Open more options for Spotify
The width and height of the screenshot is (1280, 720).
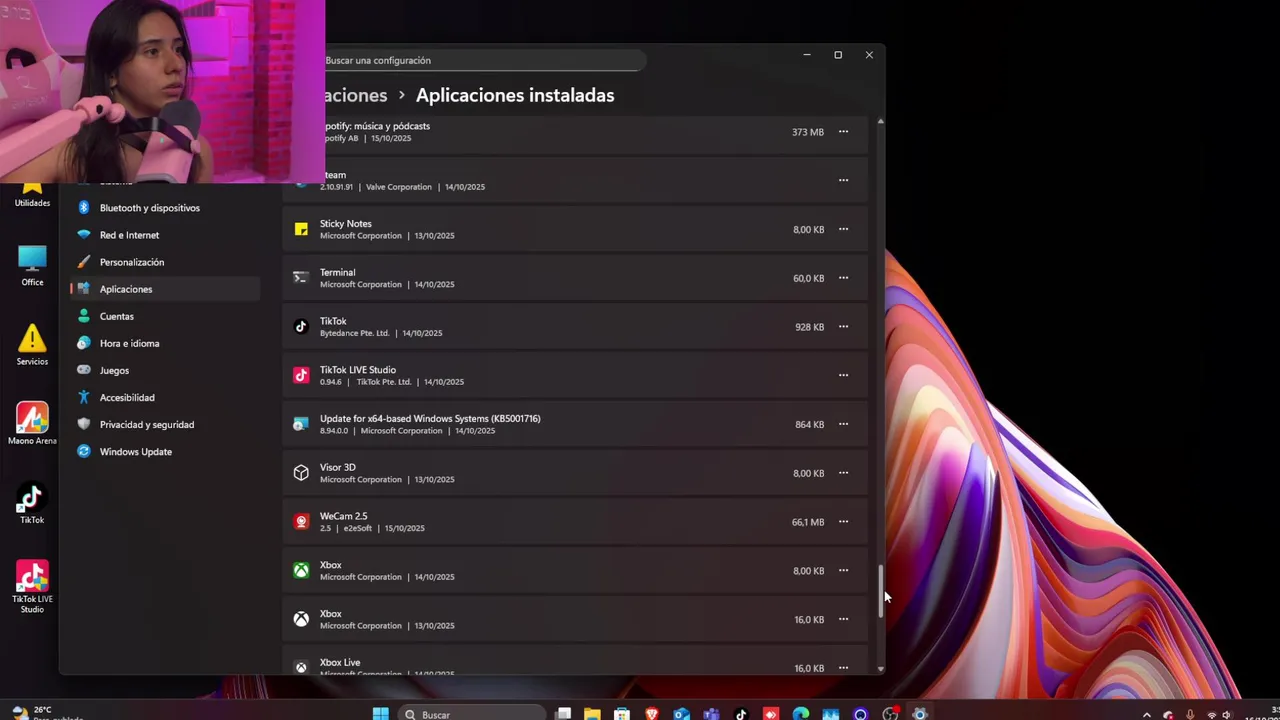pos(843,132)
